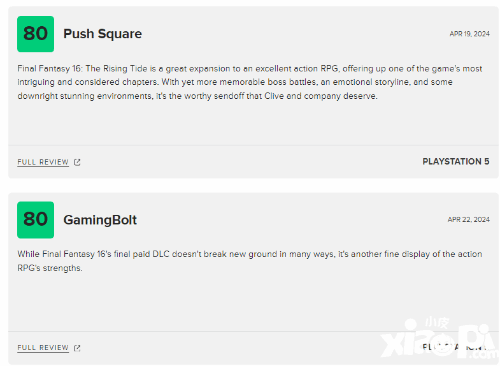Click the partially hidden platform label in GamingBolt card
500x366 pixels.
pos(456,347)
